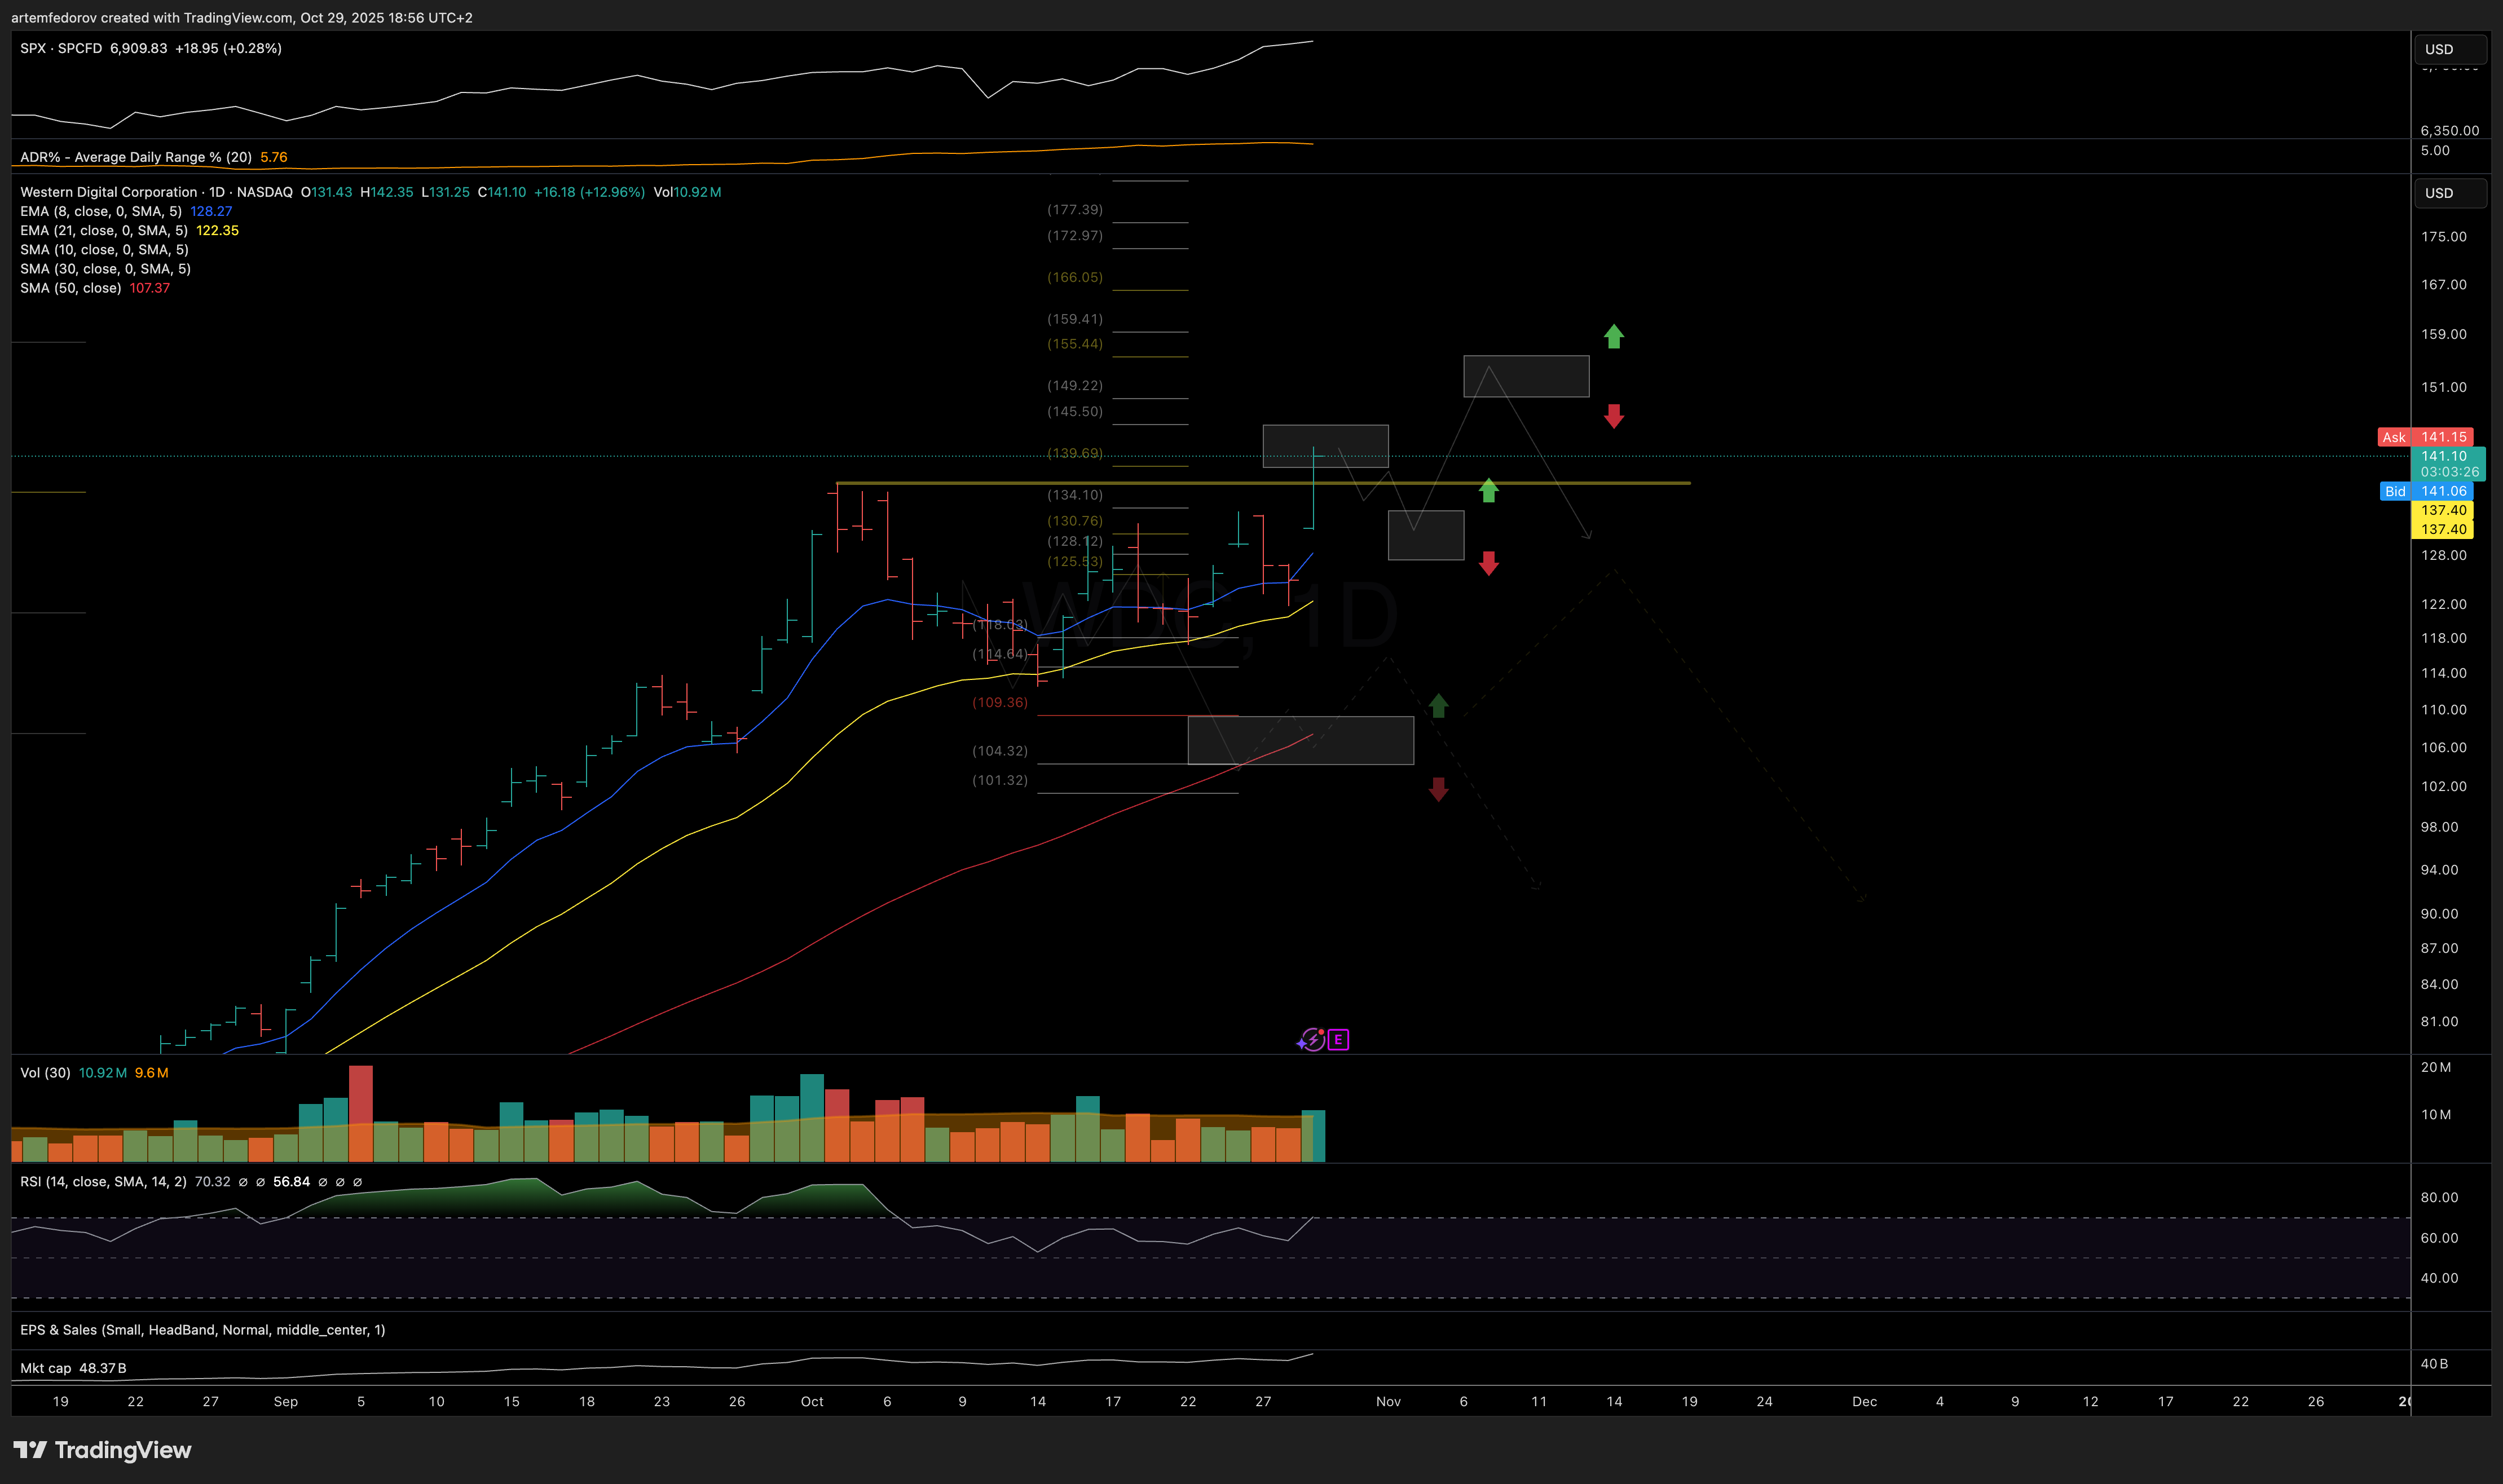Image resolution: width=2503 pixels, height=1484 pixels.
Task: Click the Vol 10.92M value in legend
Action: (687, 192)
